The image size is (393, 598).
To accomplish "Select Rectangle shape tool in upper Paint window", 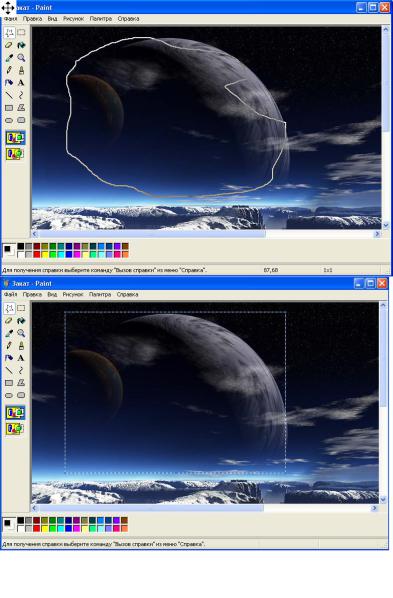I will 9,108.
